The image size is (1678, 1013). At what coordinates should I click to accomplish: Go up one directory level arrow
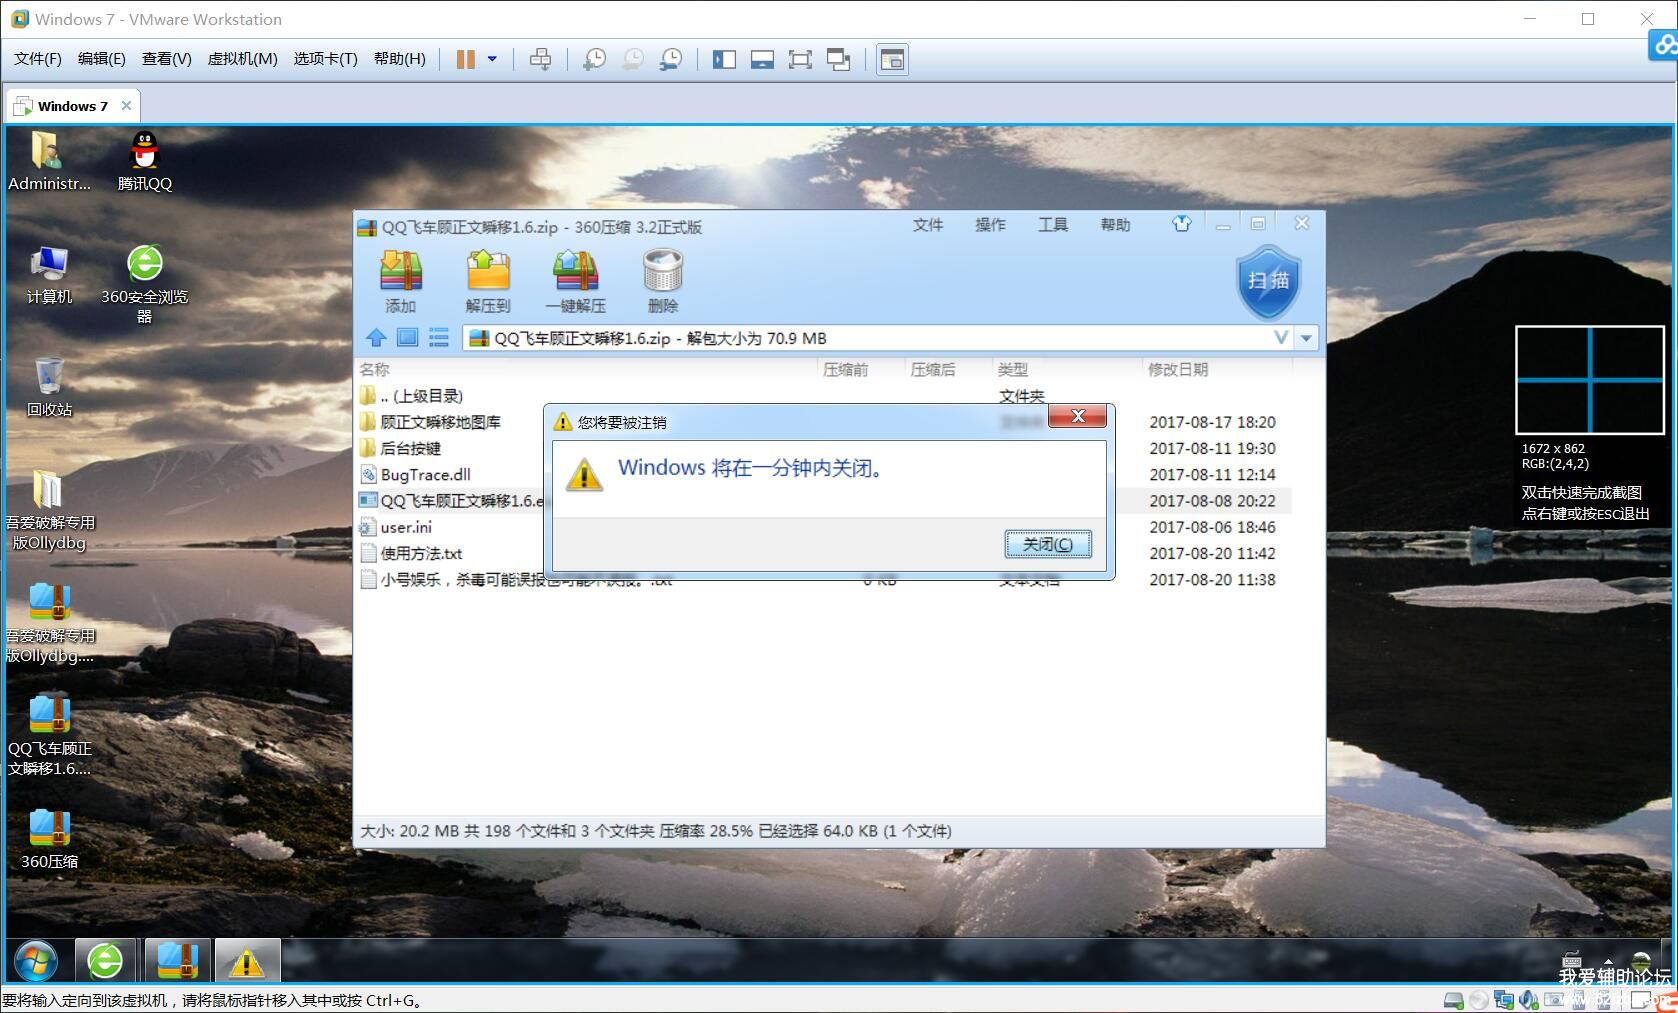click(x=376, y=338)
